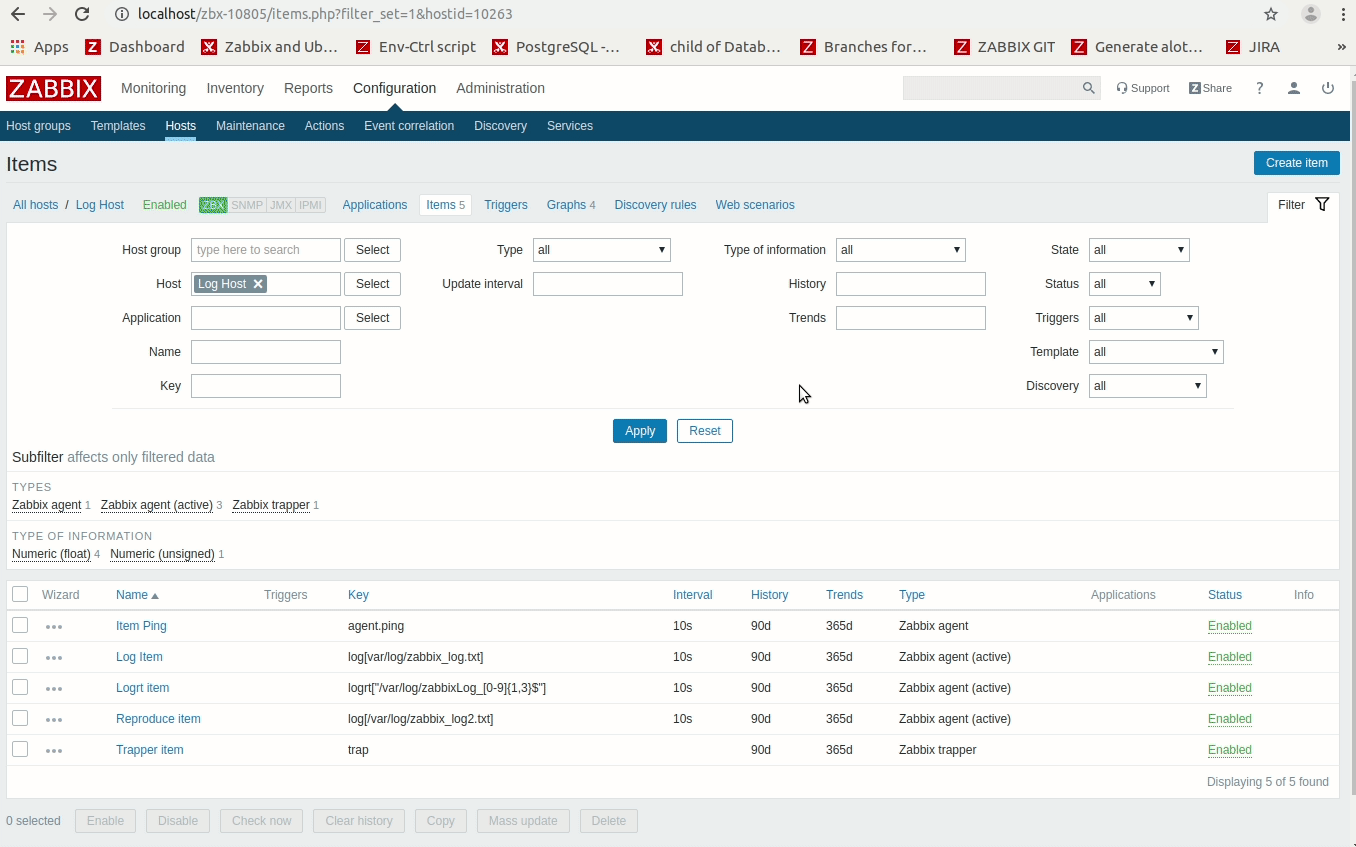Open the Apps bookmarks shortcut
The height and width of the screenshot is (847, 1356).
(x=40, y=46)
